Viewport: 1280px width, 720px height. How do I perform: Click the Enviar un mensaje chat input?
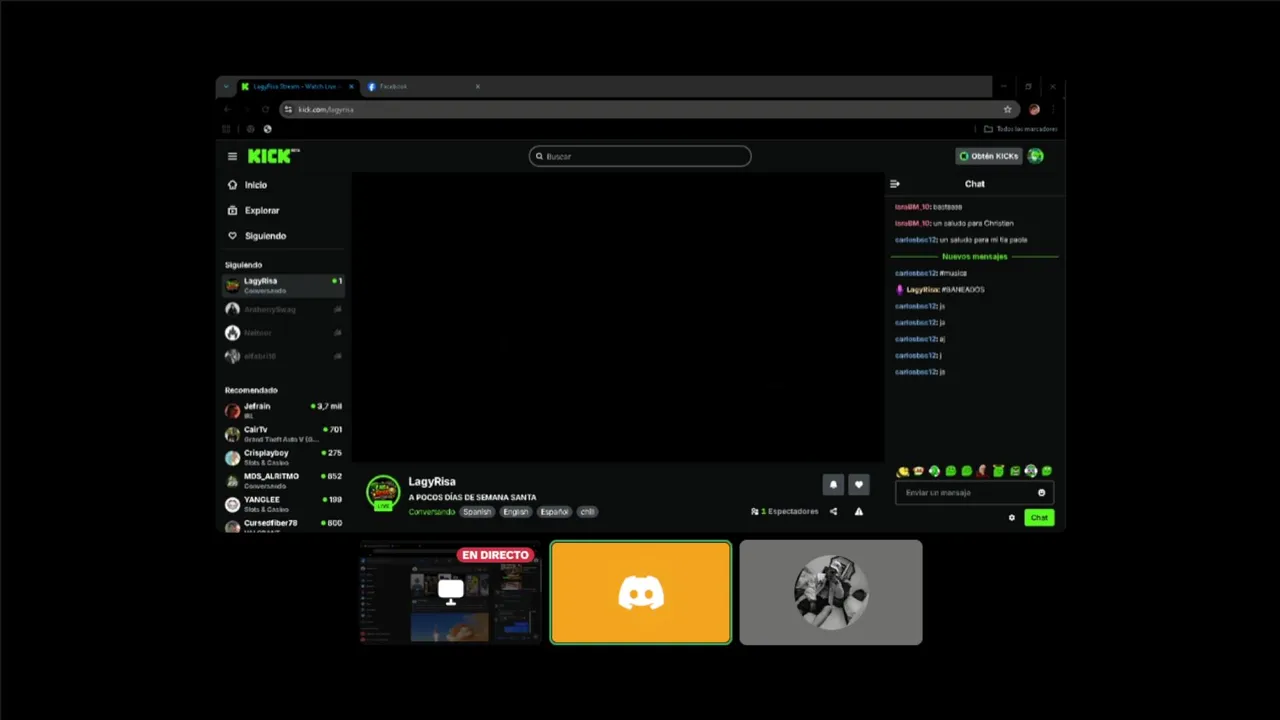click(x=974, y=493)
